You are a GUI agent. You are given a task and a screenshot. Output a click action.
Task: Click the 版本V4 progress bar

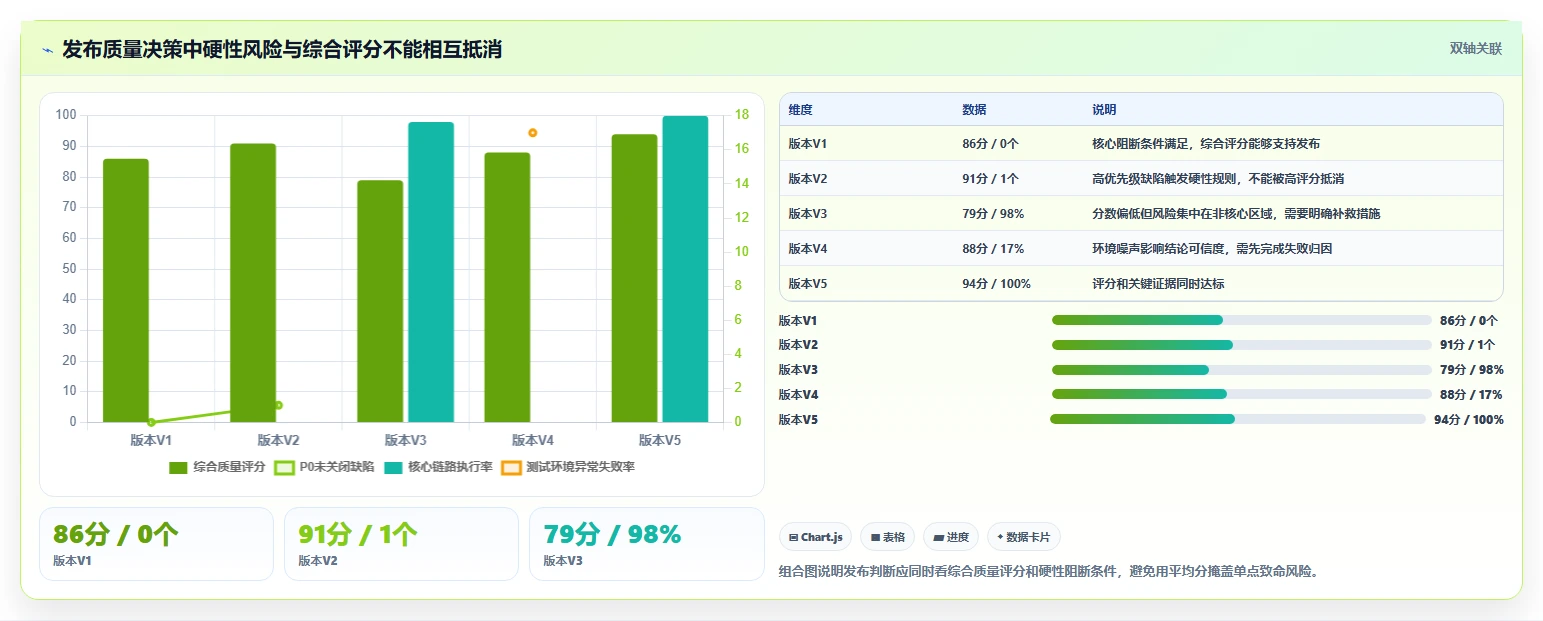[1241, 394]
